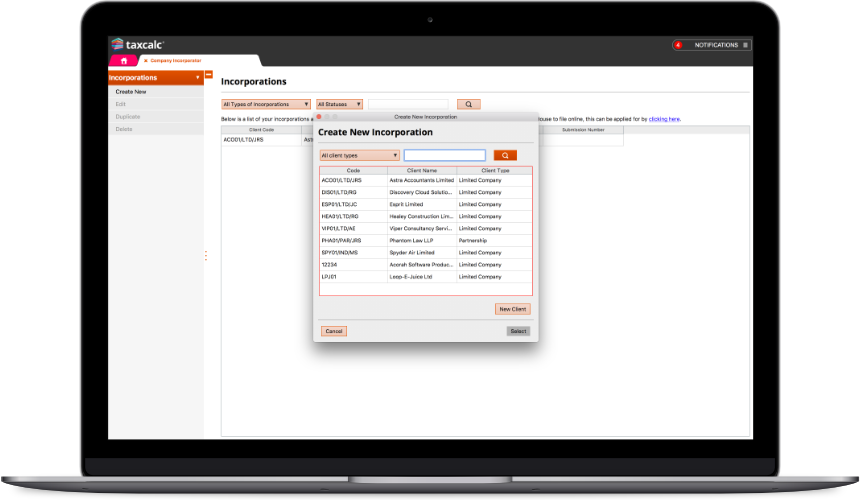Click the dialog client search field
860x500 pixels.
445,156
